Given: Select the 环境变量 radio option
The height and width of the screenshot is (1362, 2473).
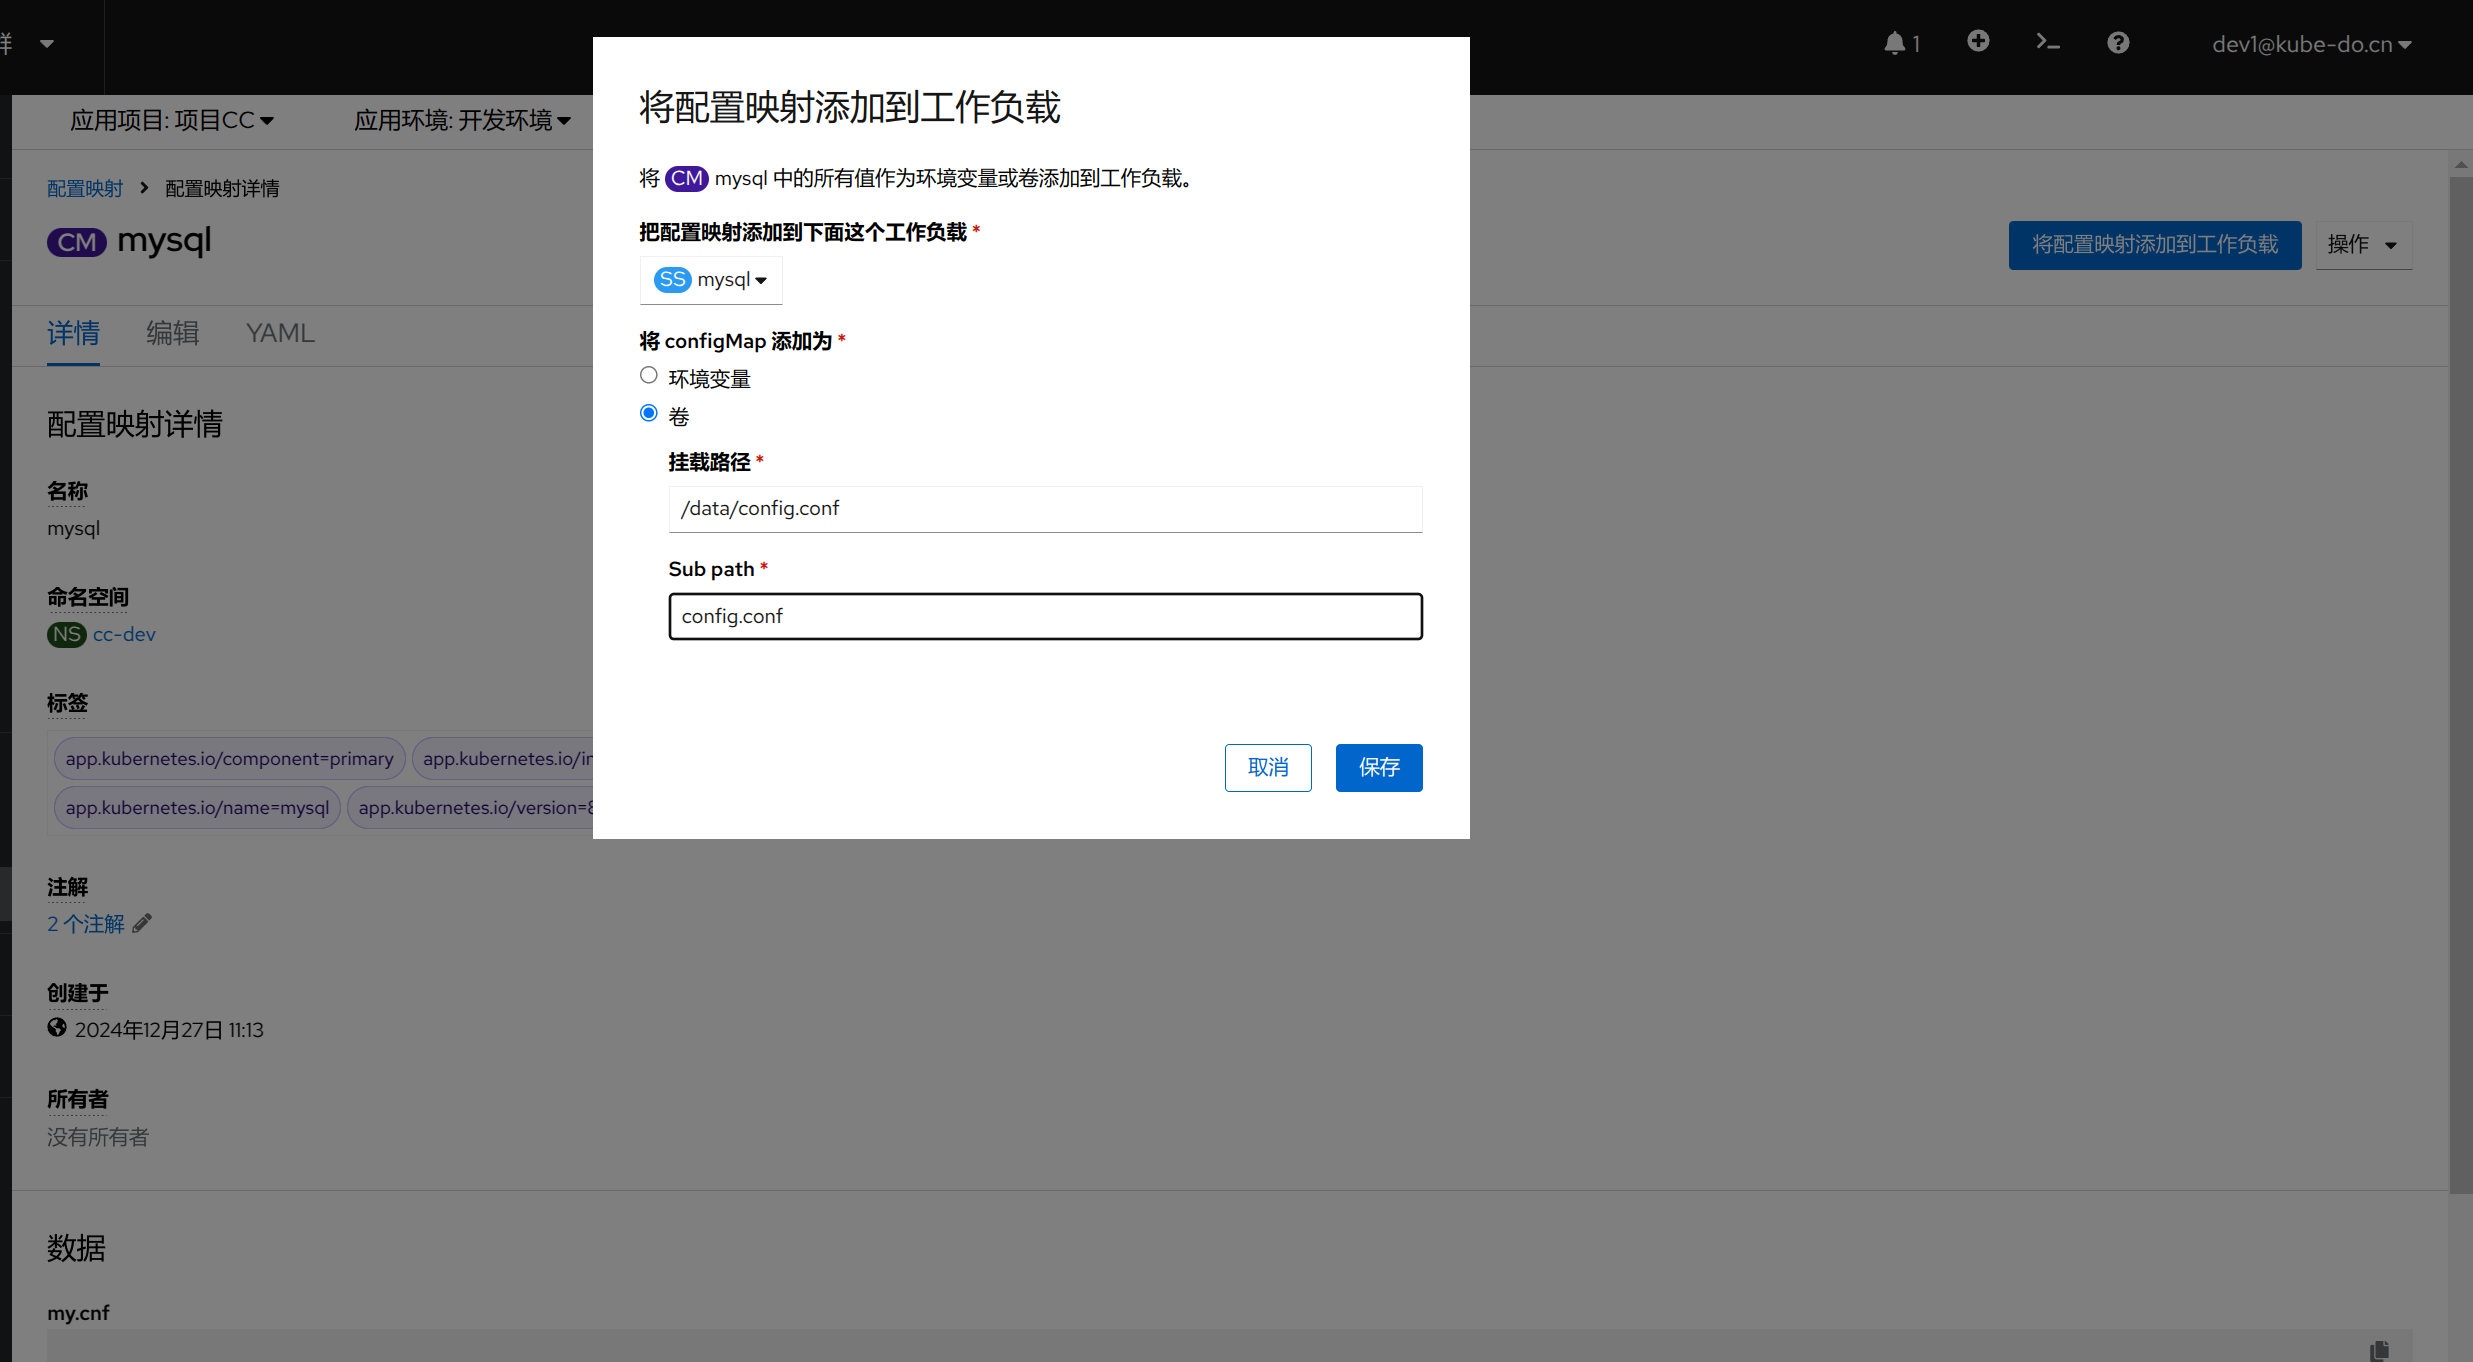Looking at the screenshot, I should [x=649, y=376].
